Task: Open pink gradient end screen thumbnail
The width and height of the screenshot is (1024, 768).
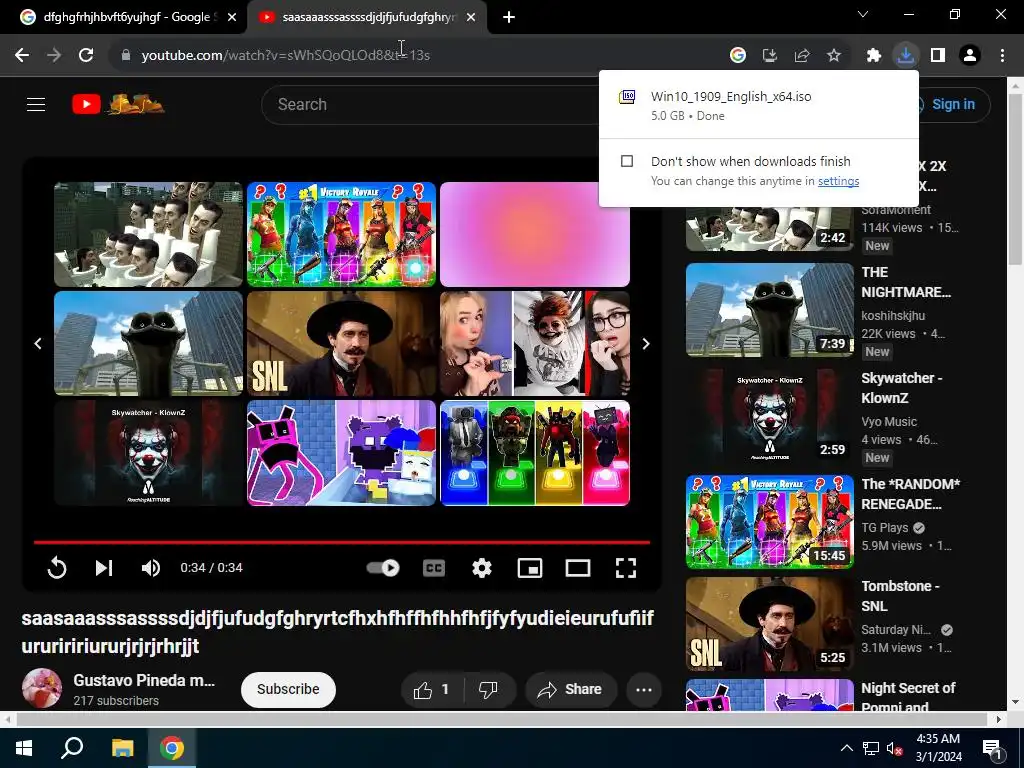Action: click(x=535, y=234)
